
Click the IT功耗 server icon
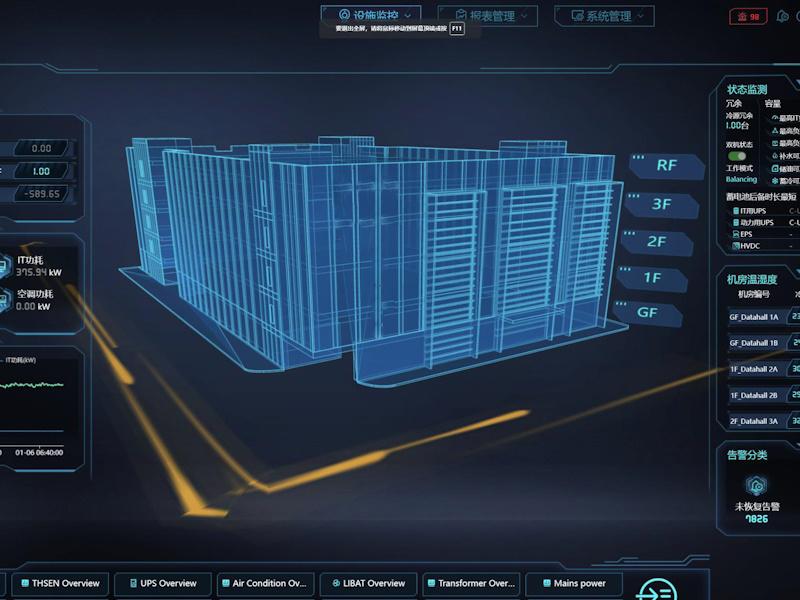(4, 266)
